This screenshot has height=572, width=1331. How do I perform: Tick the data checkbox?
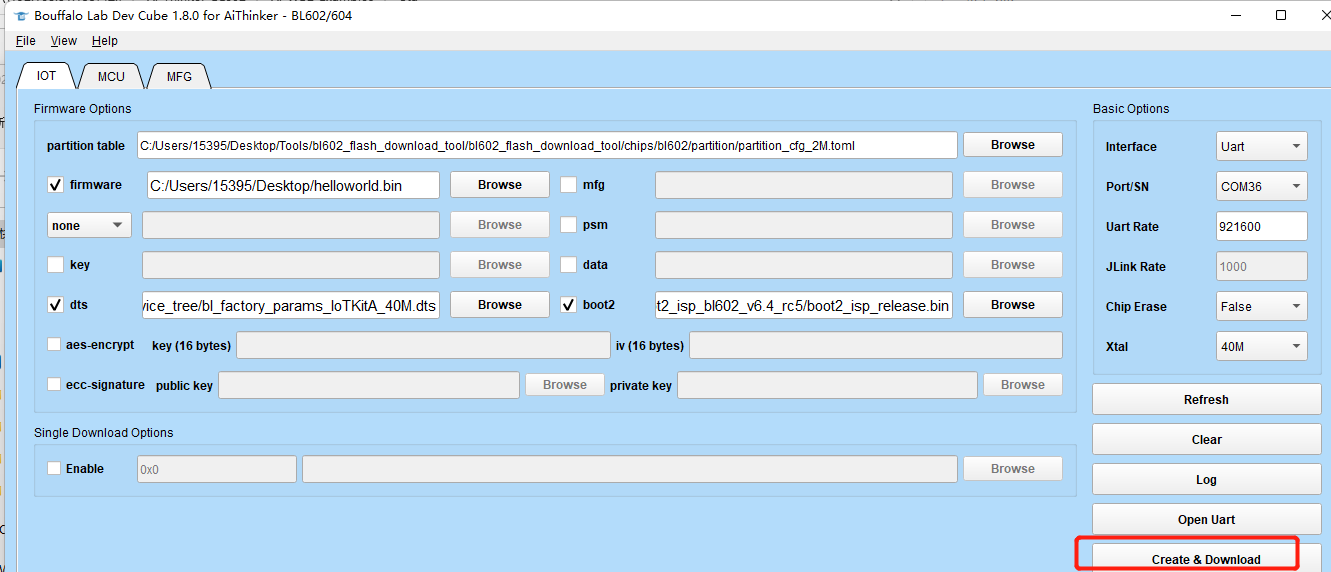pyautogui.click(x=568, y=265)
